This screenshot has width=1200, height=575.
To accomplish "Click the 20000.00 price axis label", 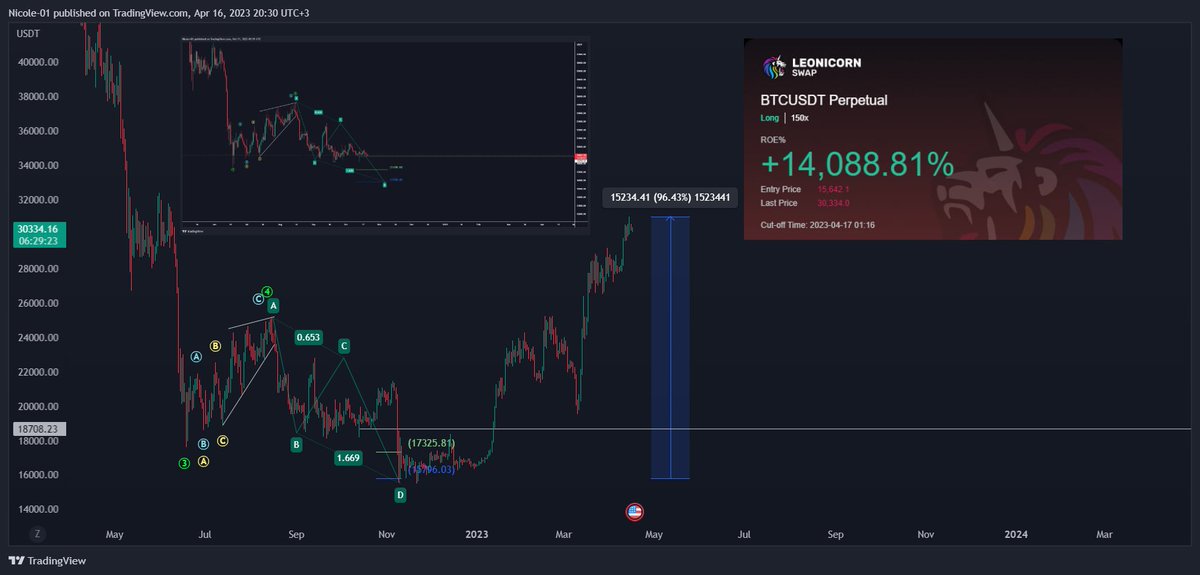I will click(39, 407).
